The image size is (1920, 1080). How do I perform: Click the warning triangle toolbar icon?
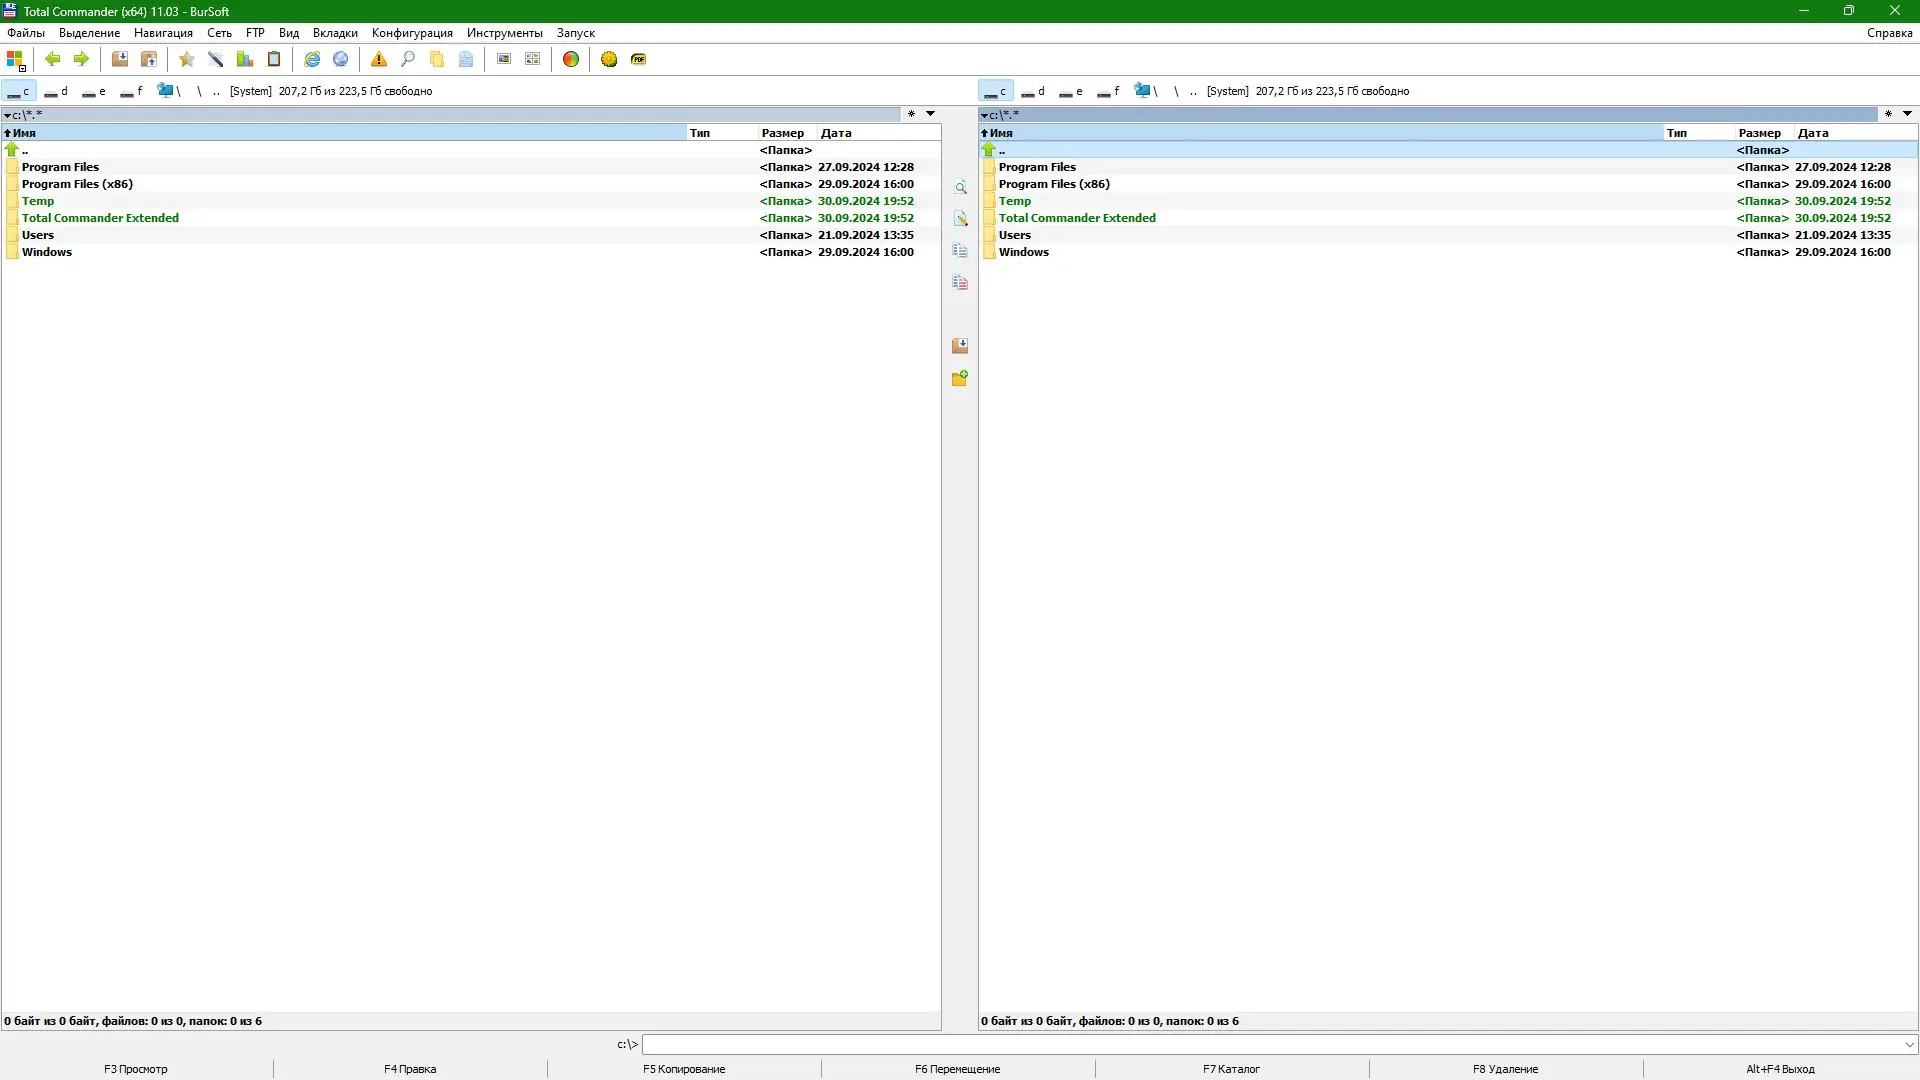[378, 59]
